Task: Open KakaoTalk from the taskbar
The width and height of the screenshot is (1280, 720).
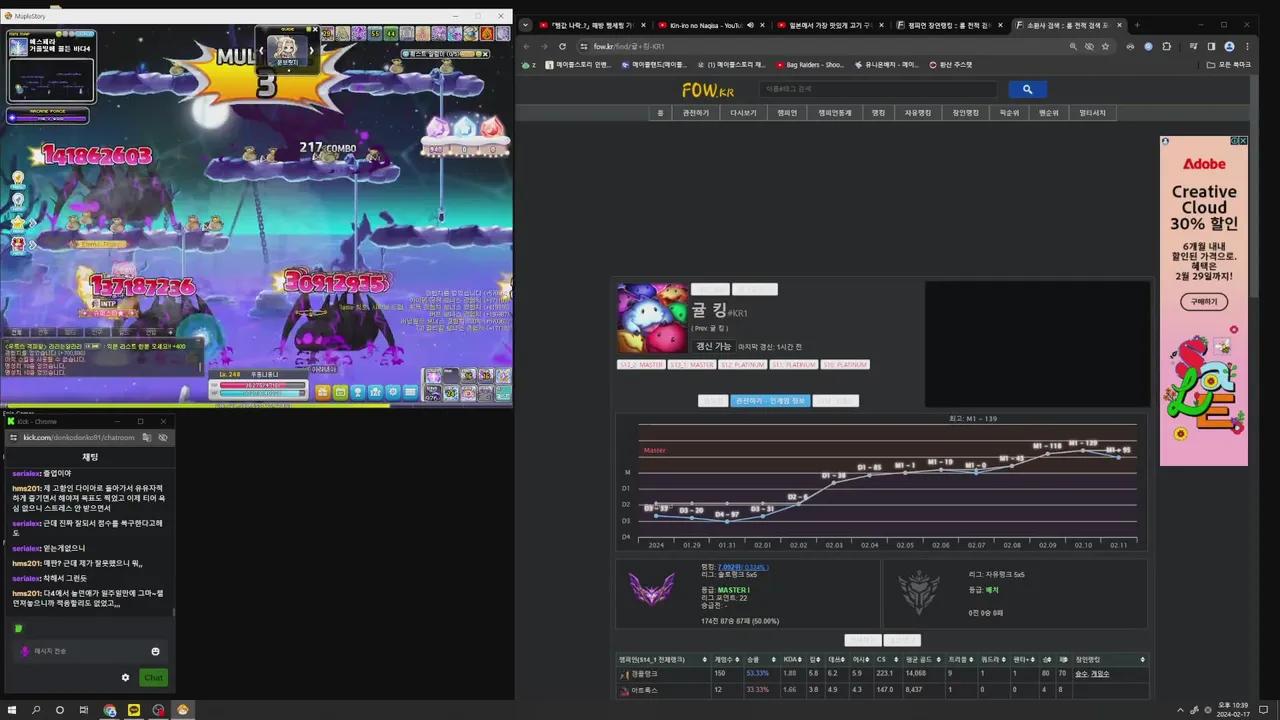Action: click(x=134, y=710)
